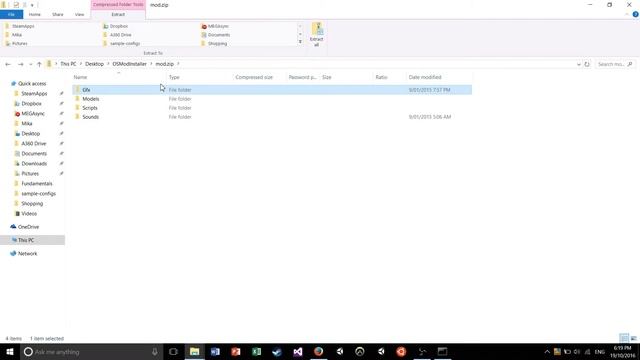This screenshot has height=360, width=640.
Task: Select the Scripts folder
Action: pos(90,108)
